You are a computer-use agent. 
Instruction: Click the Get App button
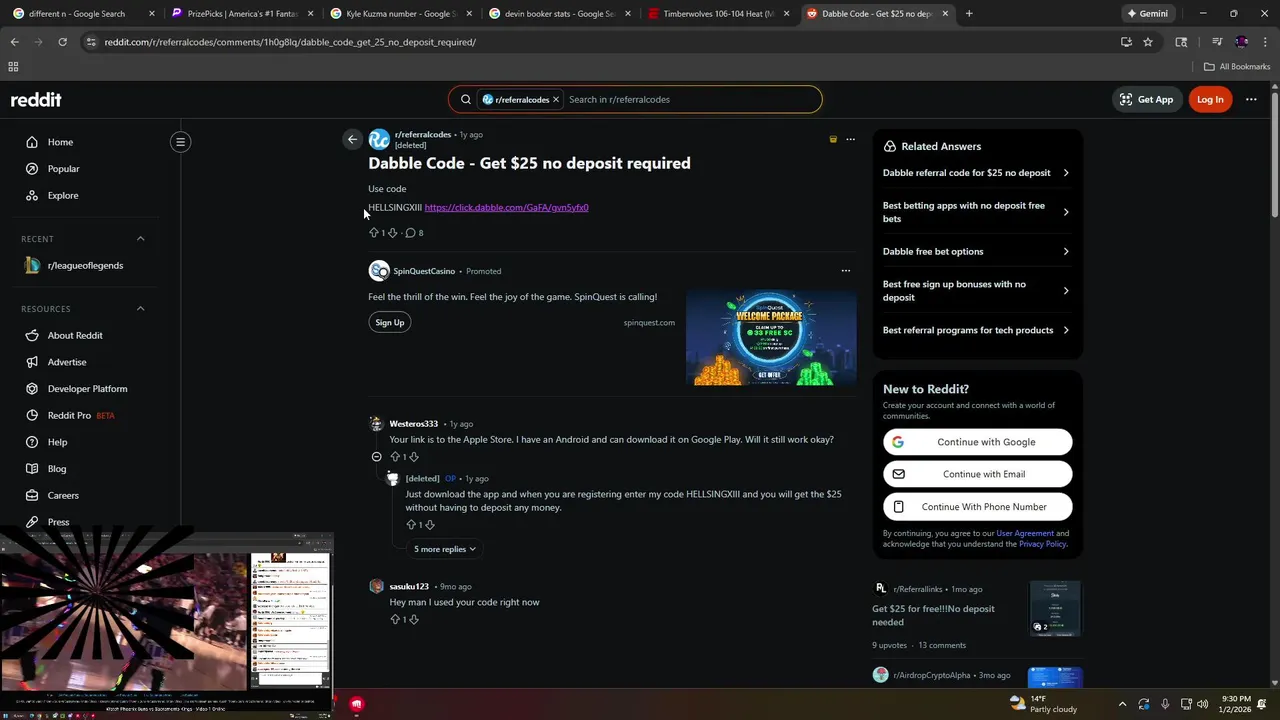tap(1146, 99)
